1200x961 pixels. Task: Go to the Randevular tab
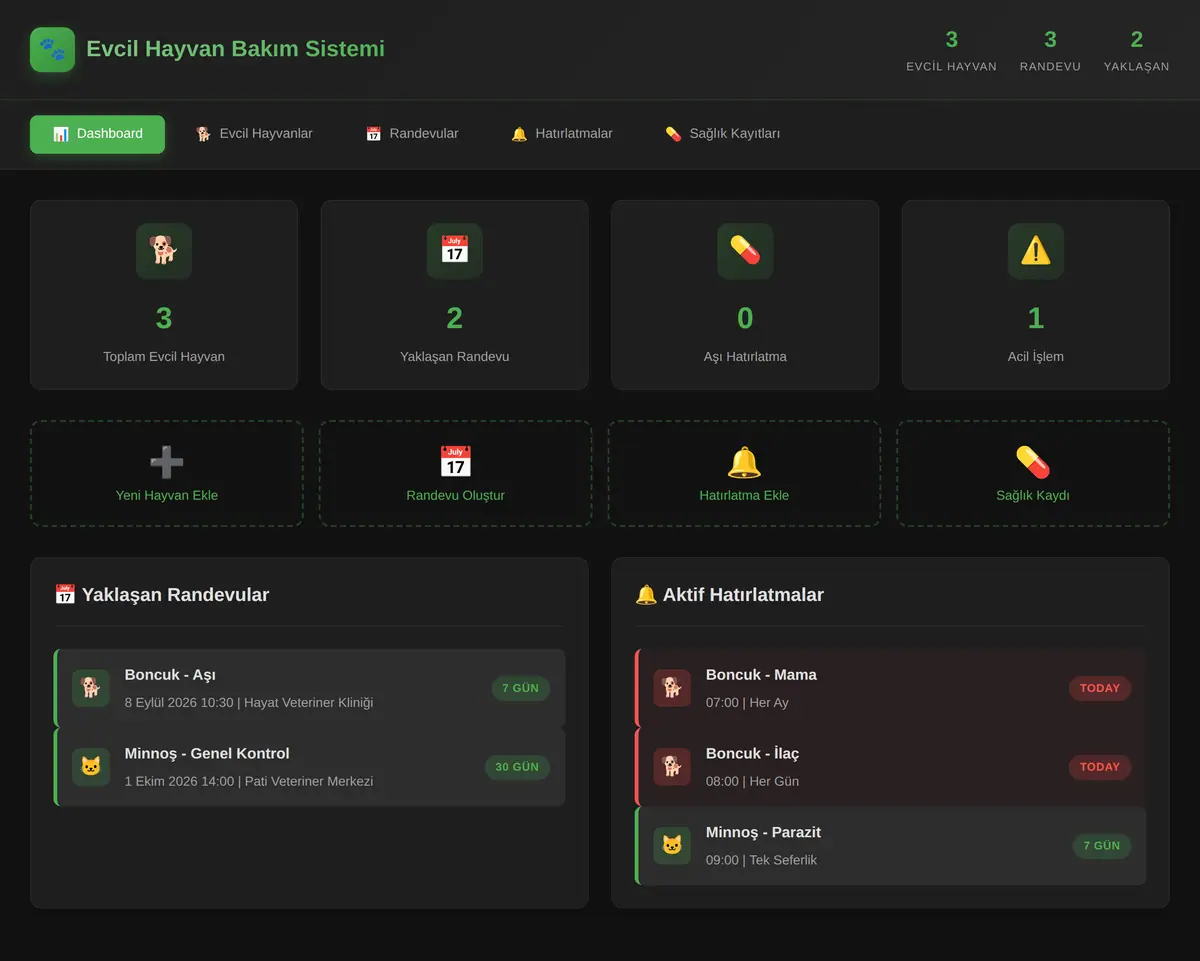point(412,134)
